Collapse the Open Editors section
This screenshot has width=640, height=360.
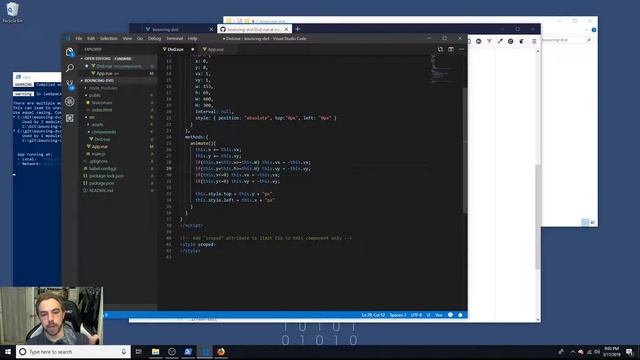point(118,59)
